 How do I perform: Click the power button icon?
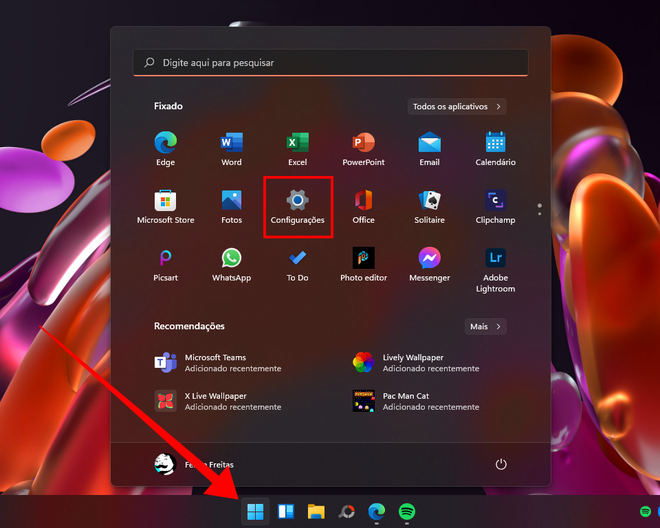click(501, 464)
